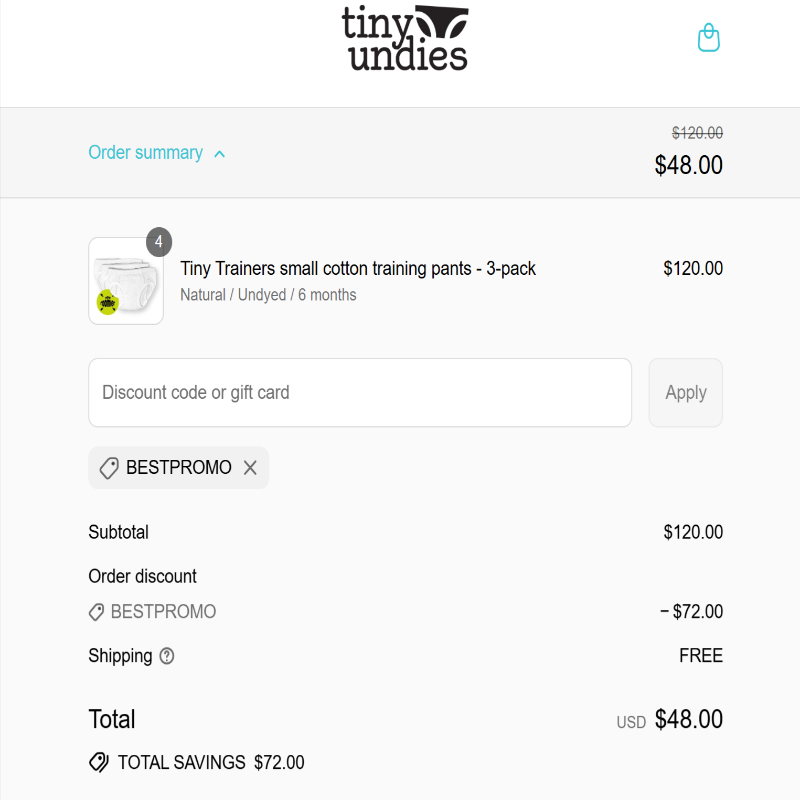
Task: Click the quantity badge showing 4
Action: tap(159, 242)
